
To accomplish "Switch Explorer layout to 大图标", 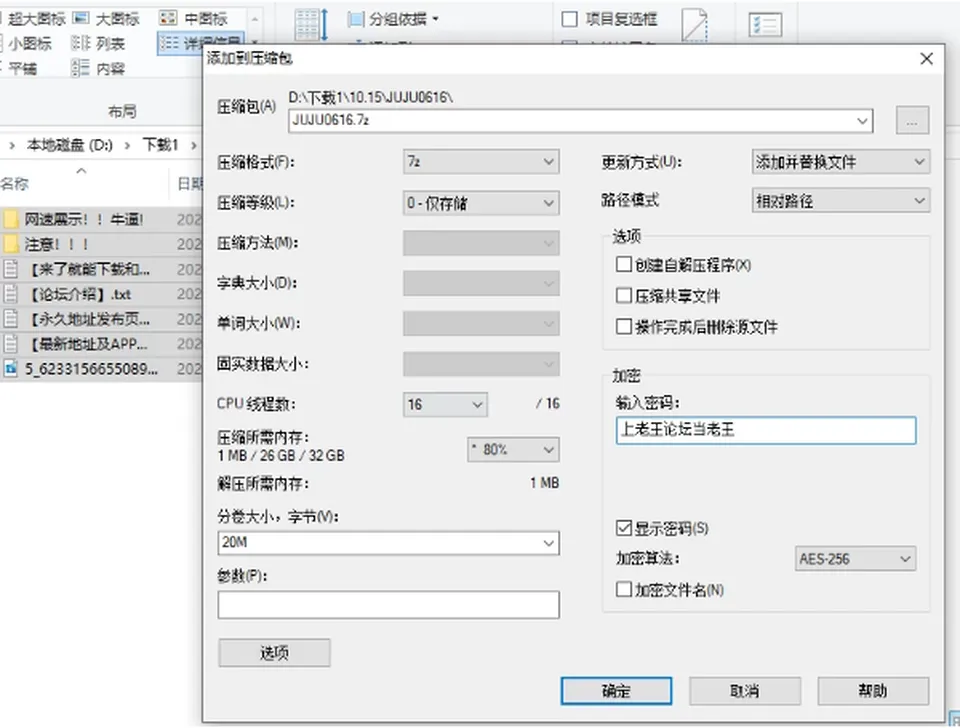I will [107, 19].
